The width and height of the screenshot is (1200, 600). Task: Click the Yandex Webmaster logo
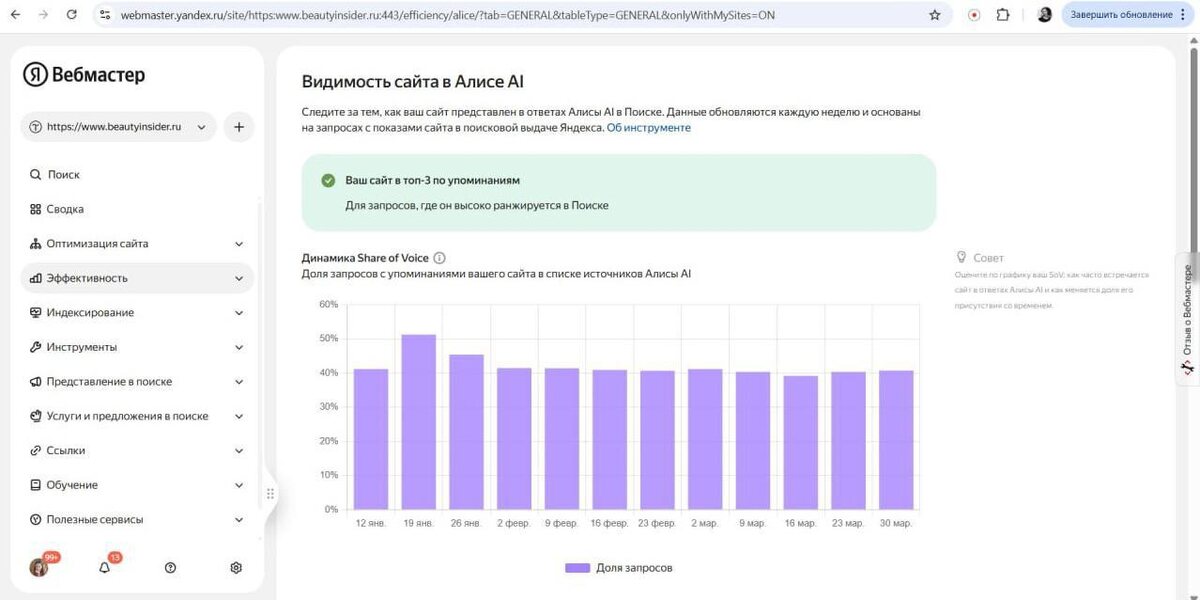84,75
